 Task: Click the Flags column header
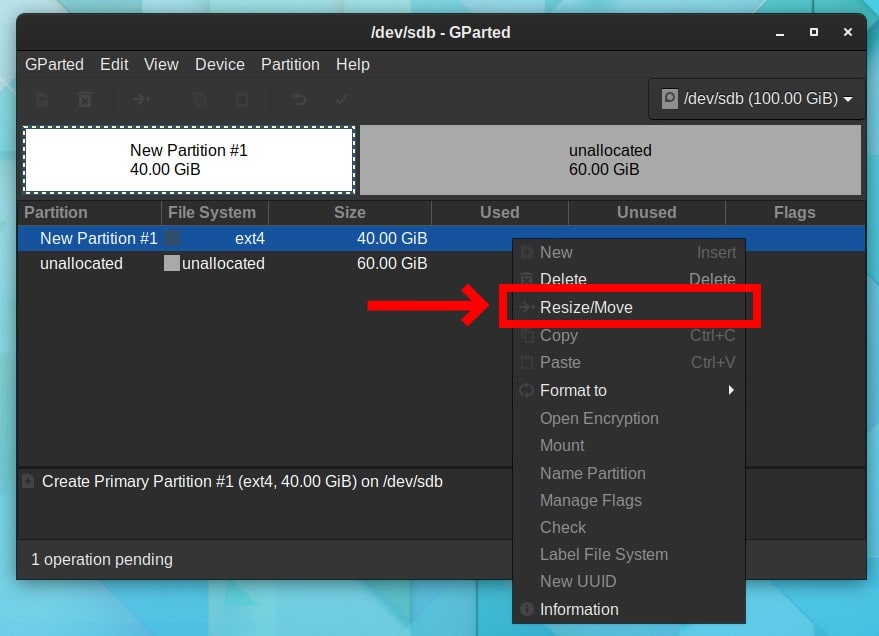(x=795, y=212)
